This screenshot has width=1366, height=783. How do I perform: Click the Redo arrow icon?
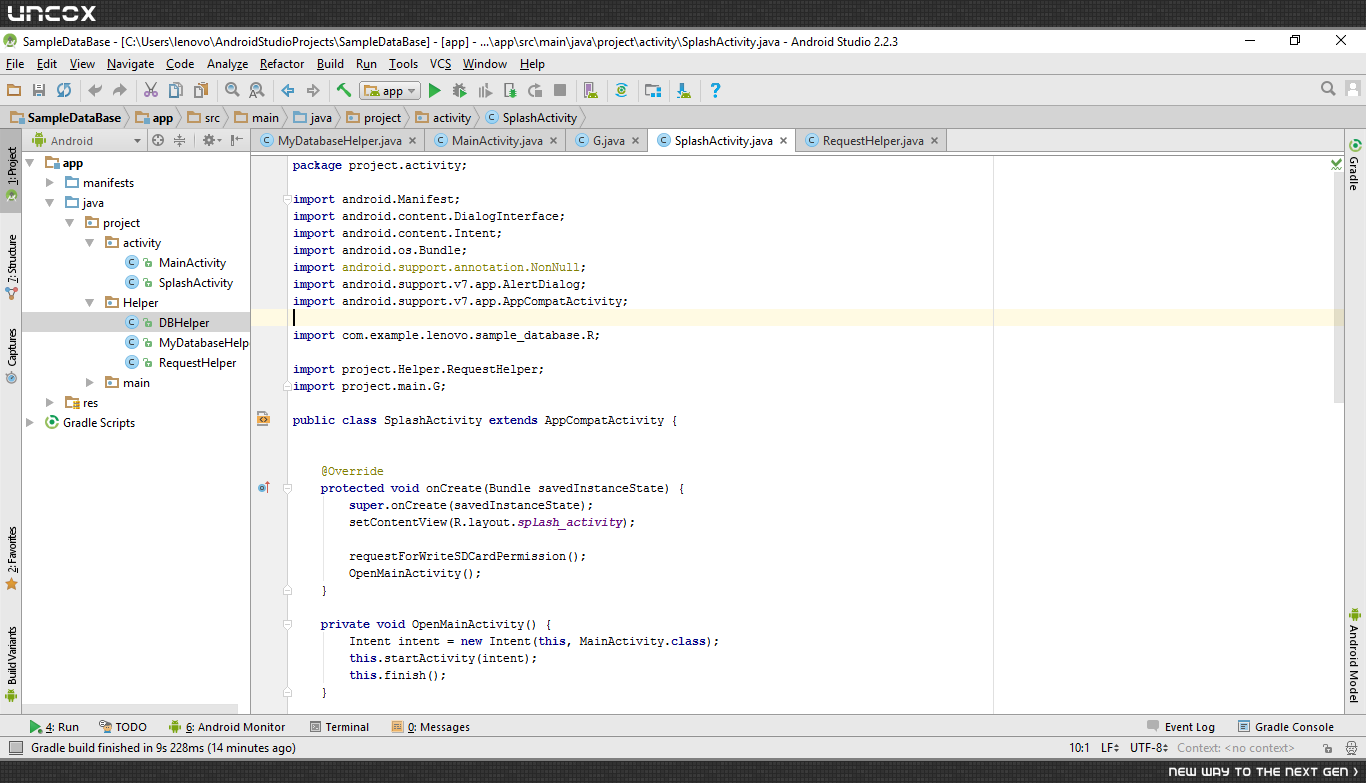pos(120,90)
